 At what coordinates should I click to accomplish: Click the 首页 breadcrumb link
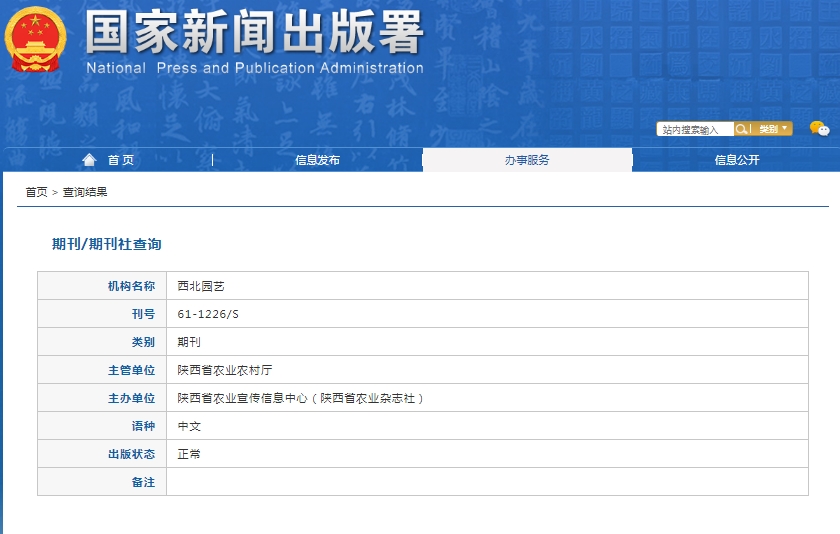click(36, 192)
